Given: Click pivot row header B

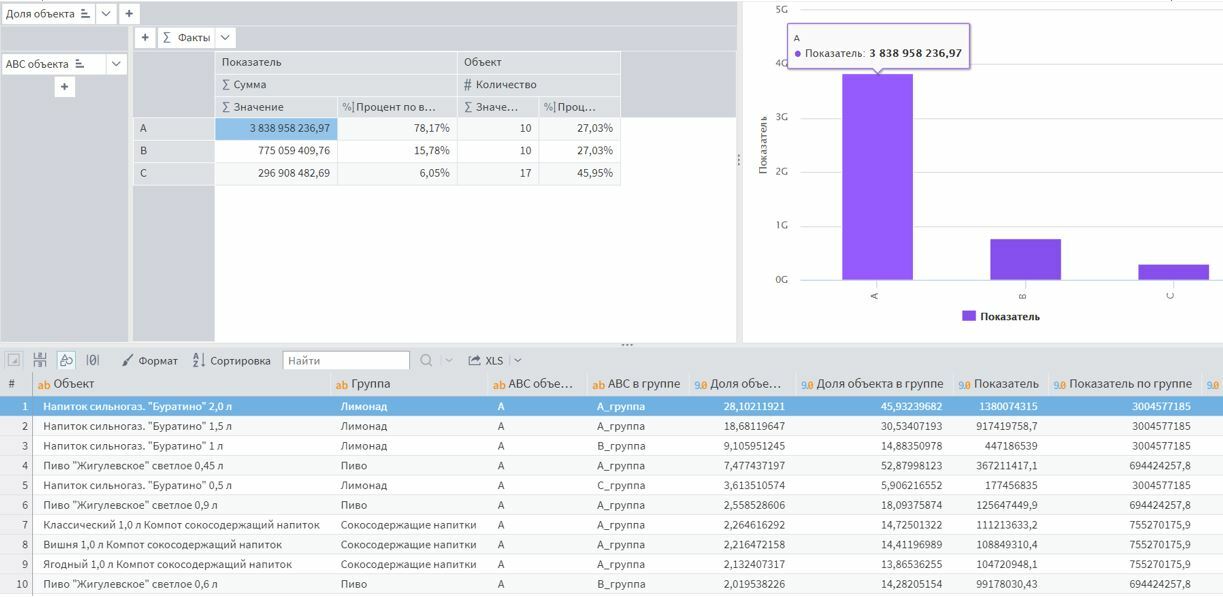Looking at the screenshot, I should 174,151.
